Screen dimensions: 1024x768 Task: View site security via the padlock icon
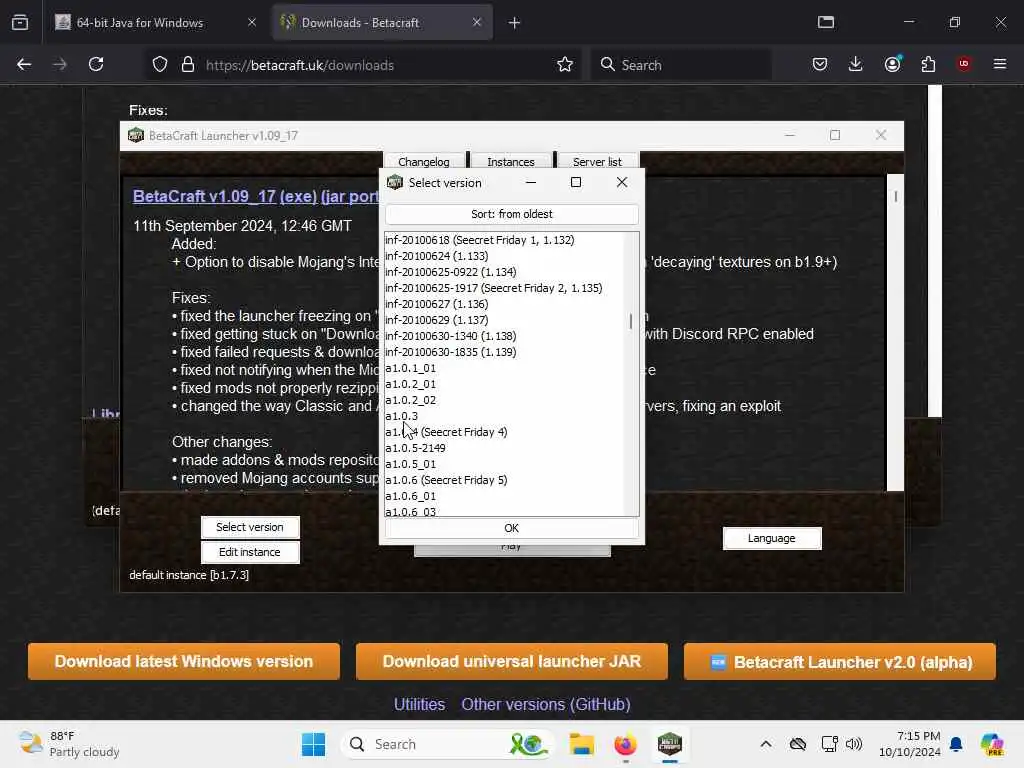point(188,64)
